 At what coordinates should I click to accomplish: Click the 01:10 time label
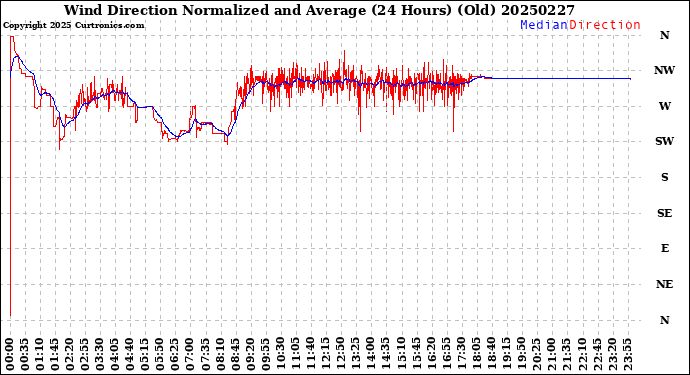(x=40, y=354)
